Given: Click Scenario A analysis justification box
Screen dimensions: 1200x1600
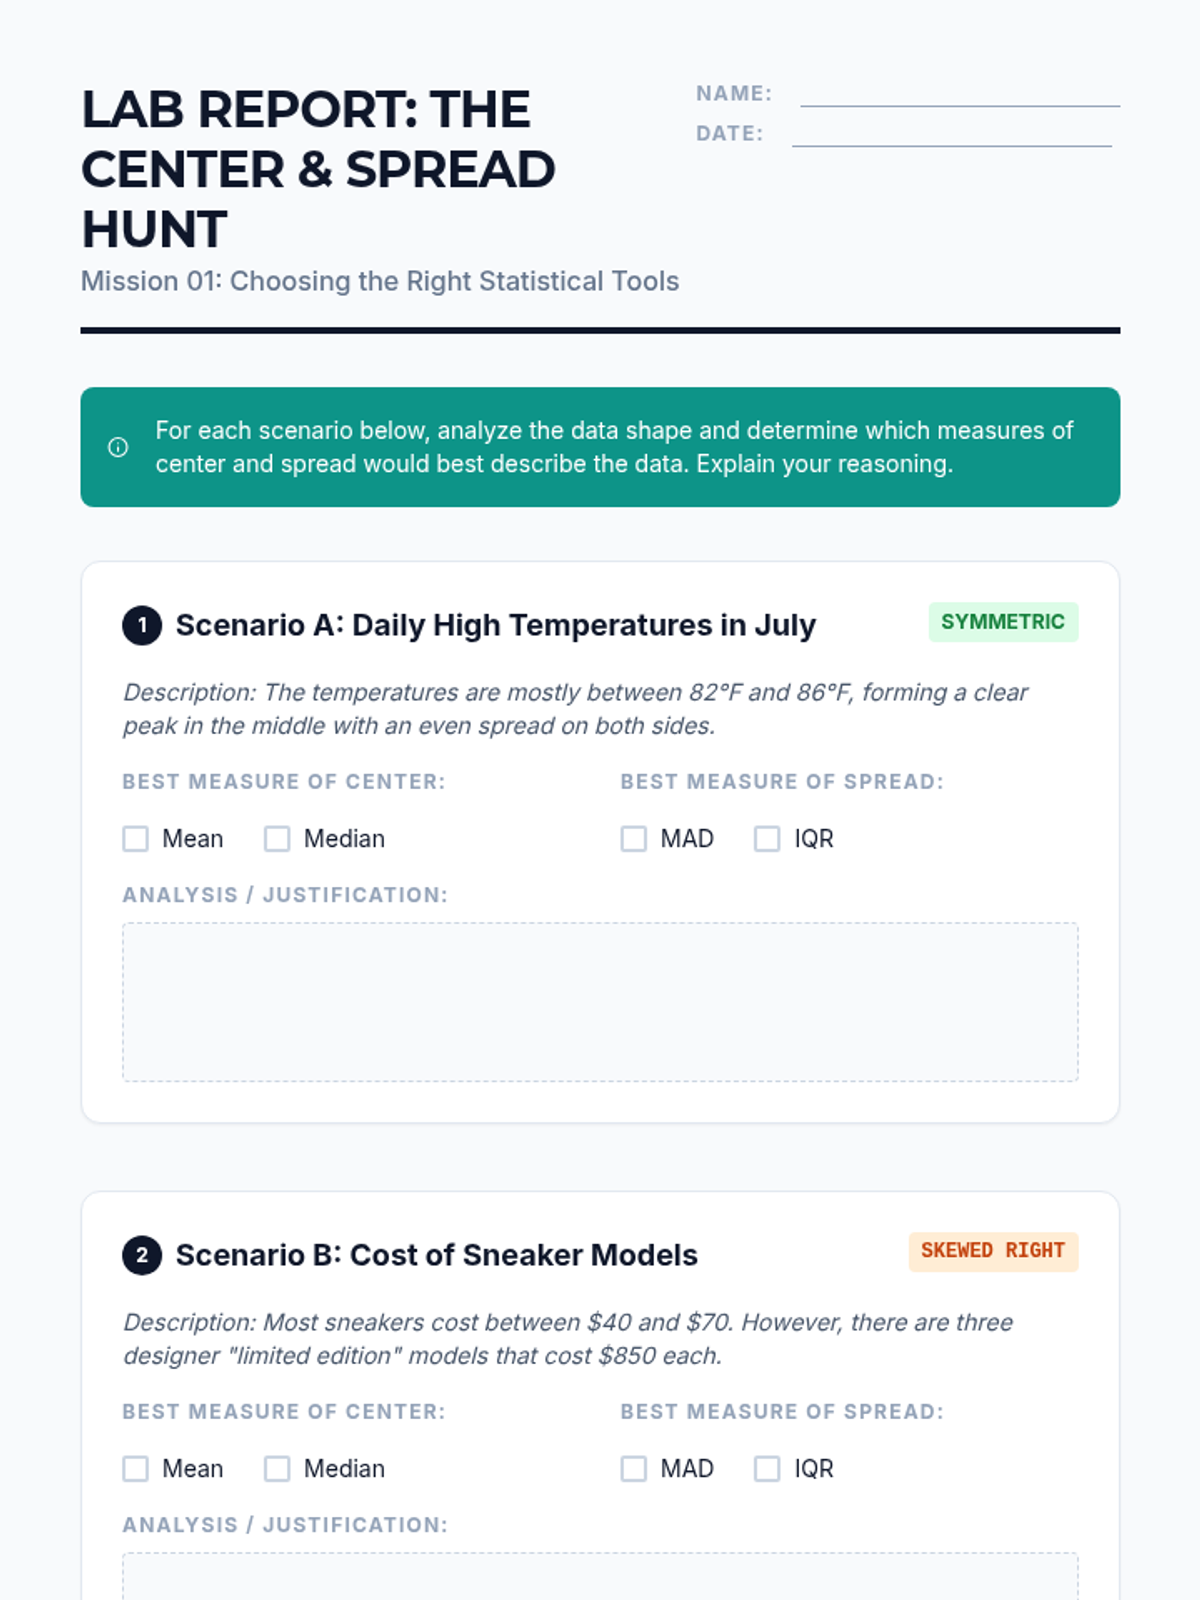Looking at the screenshot, I should click(x=600, y=1002).
